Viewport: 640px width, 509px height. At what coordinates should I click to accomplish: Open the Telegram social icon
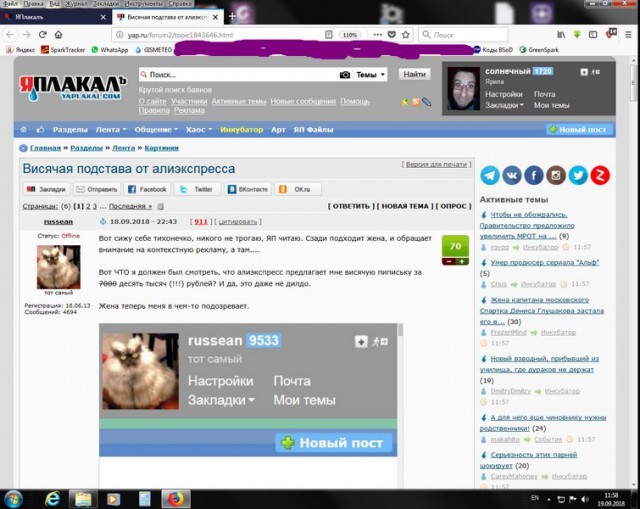tap(490, 176)
